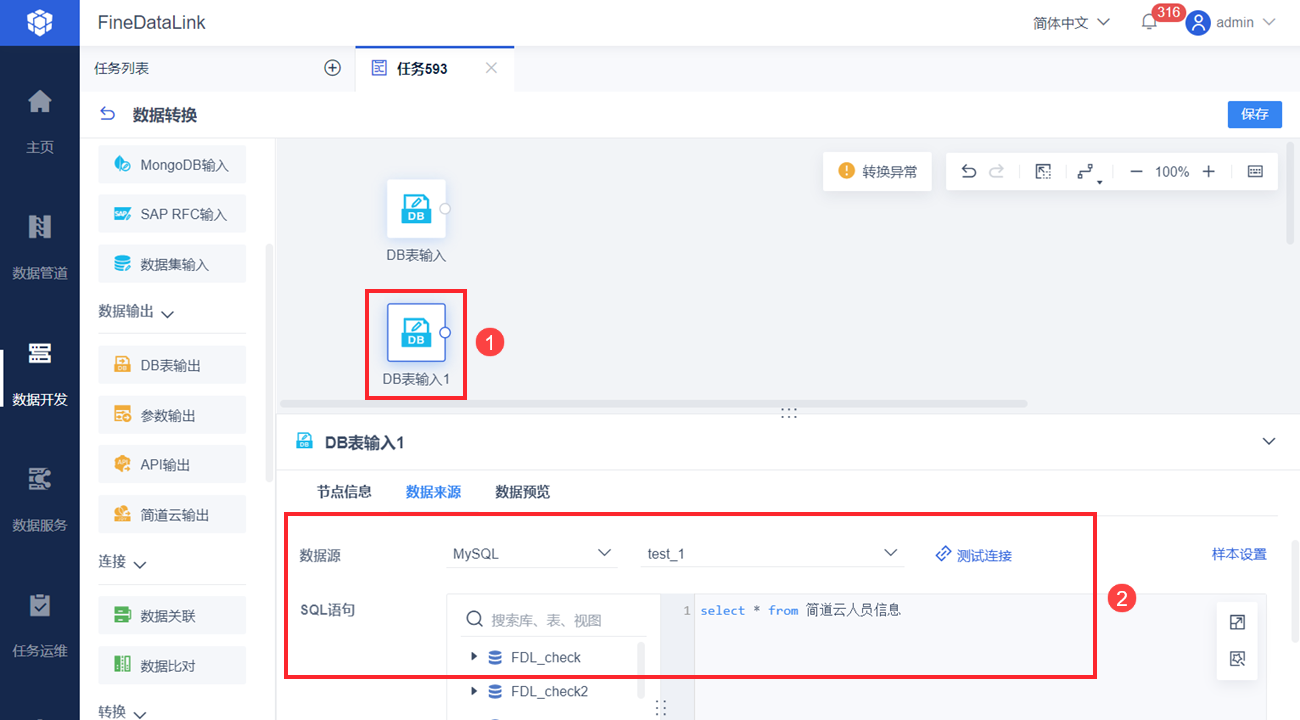The height and width of the screenshot is (720, 1300).
Task: Collapse the 连接 section
Action: [139, 564]
